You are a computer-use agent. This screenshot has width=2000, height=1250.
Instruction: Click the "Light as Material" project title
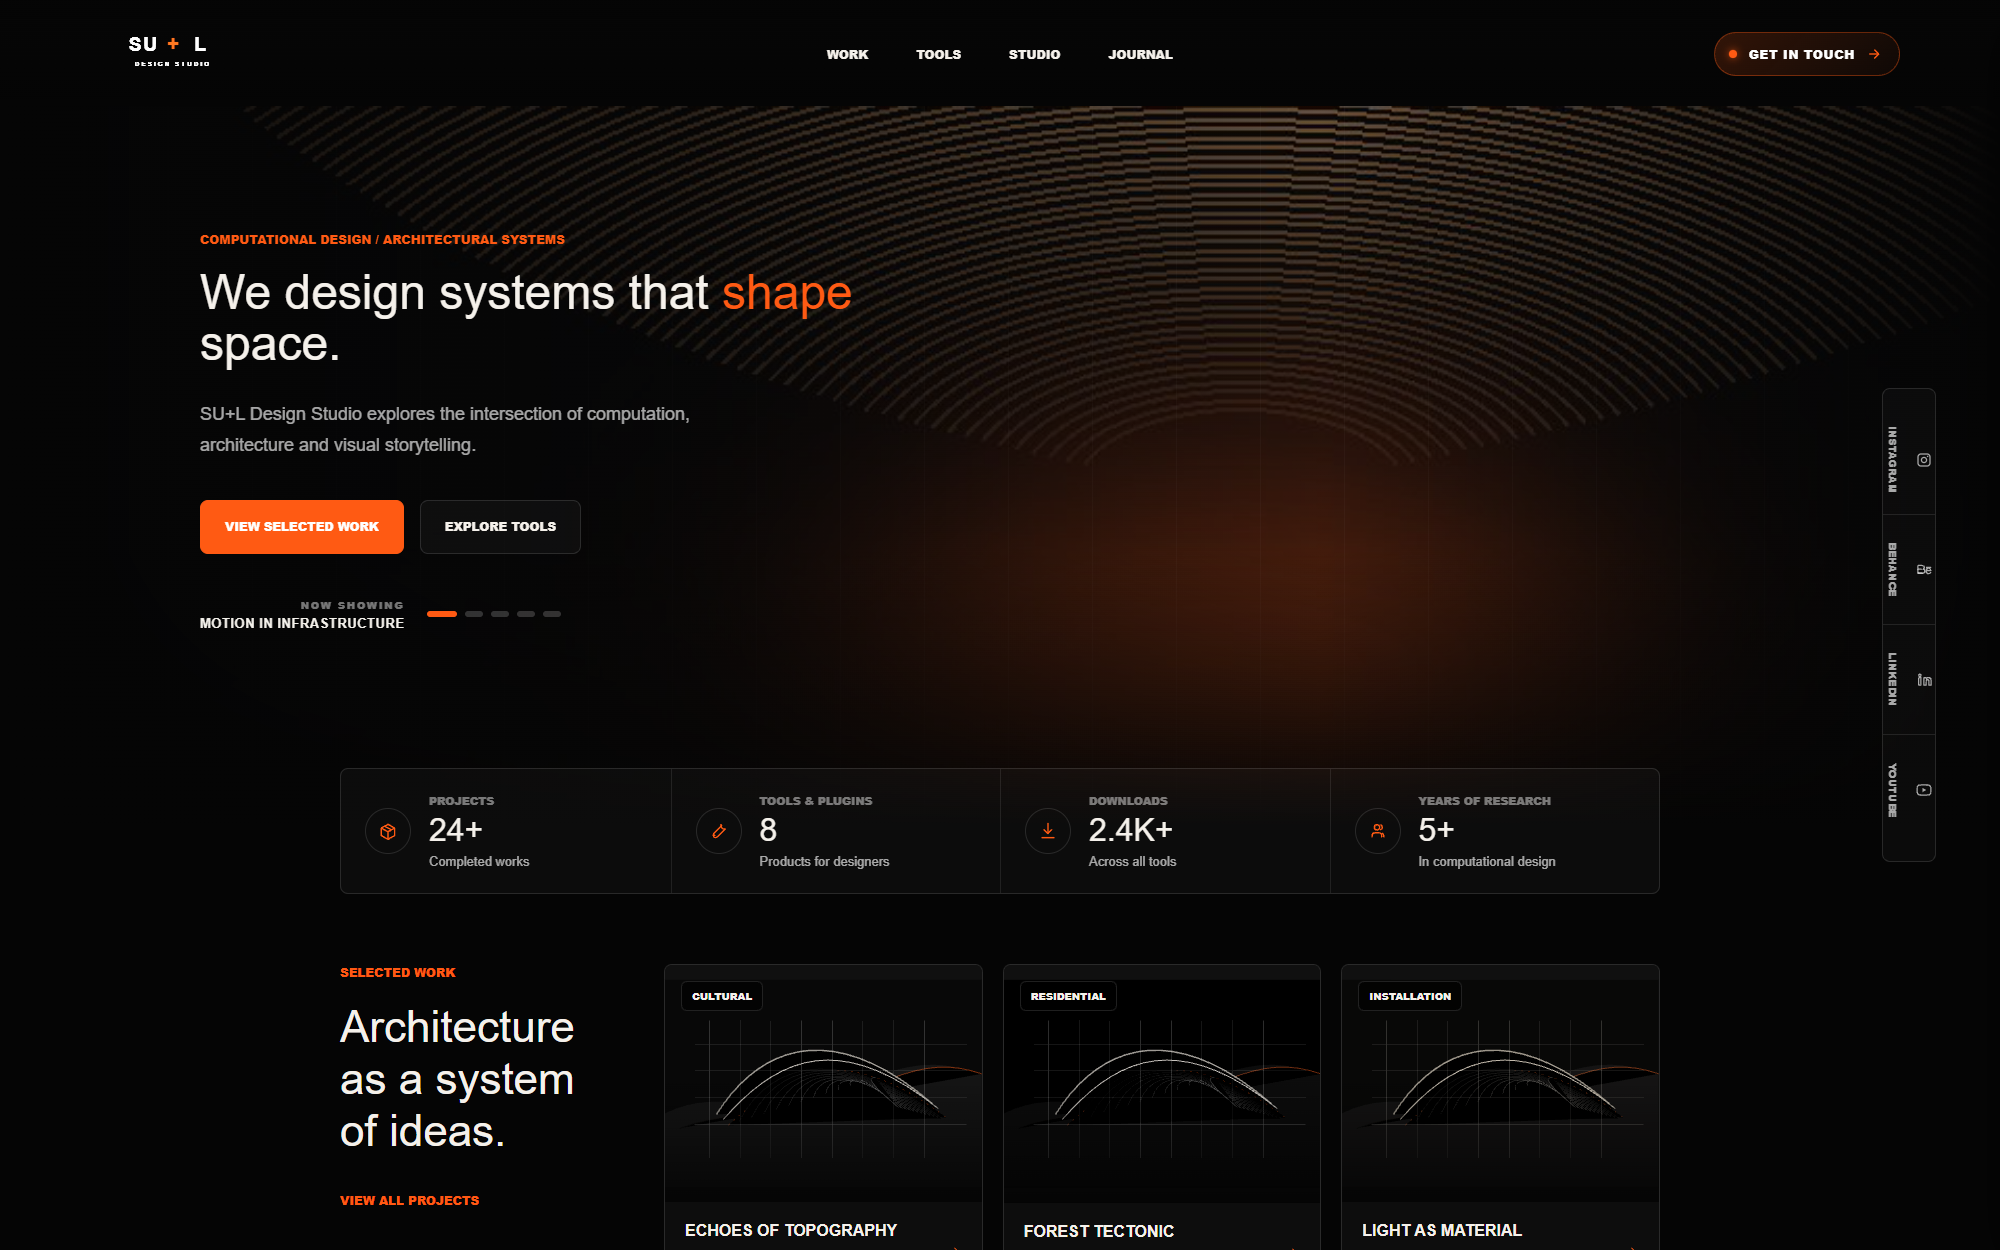tap(1442, 1230)
